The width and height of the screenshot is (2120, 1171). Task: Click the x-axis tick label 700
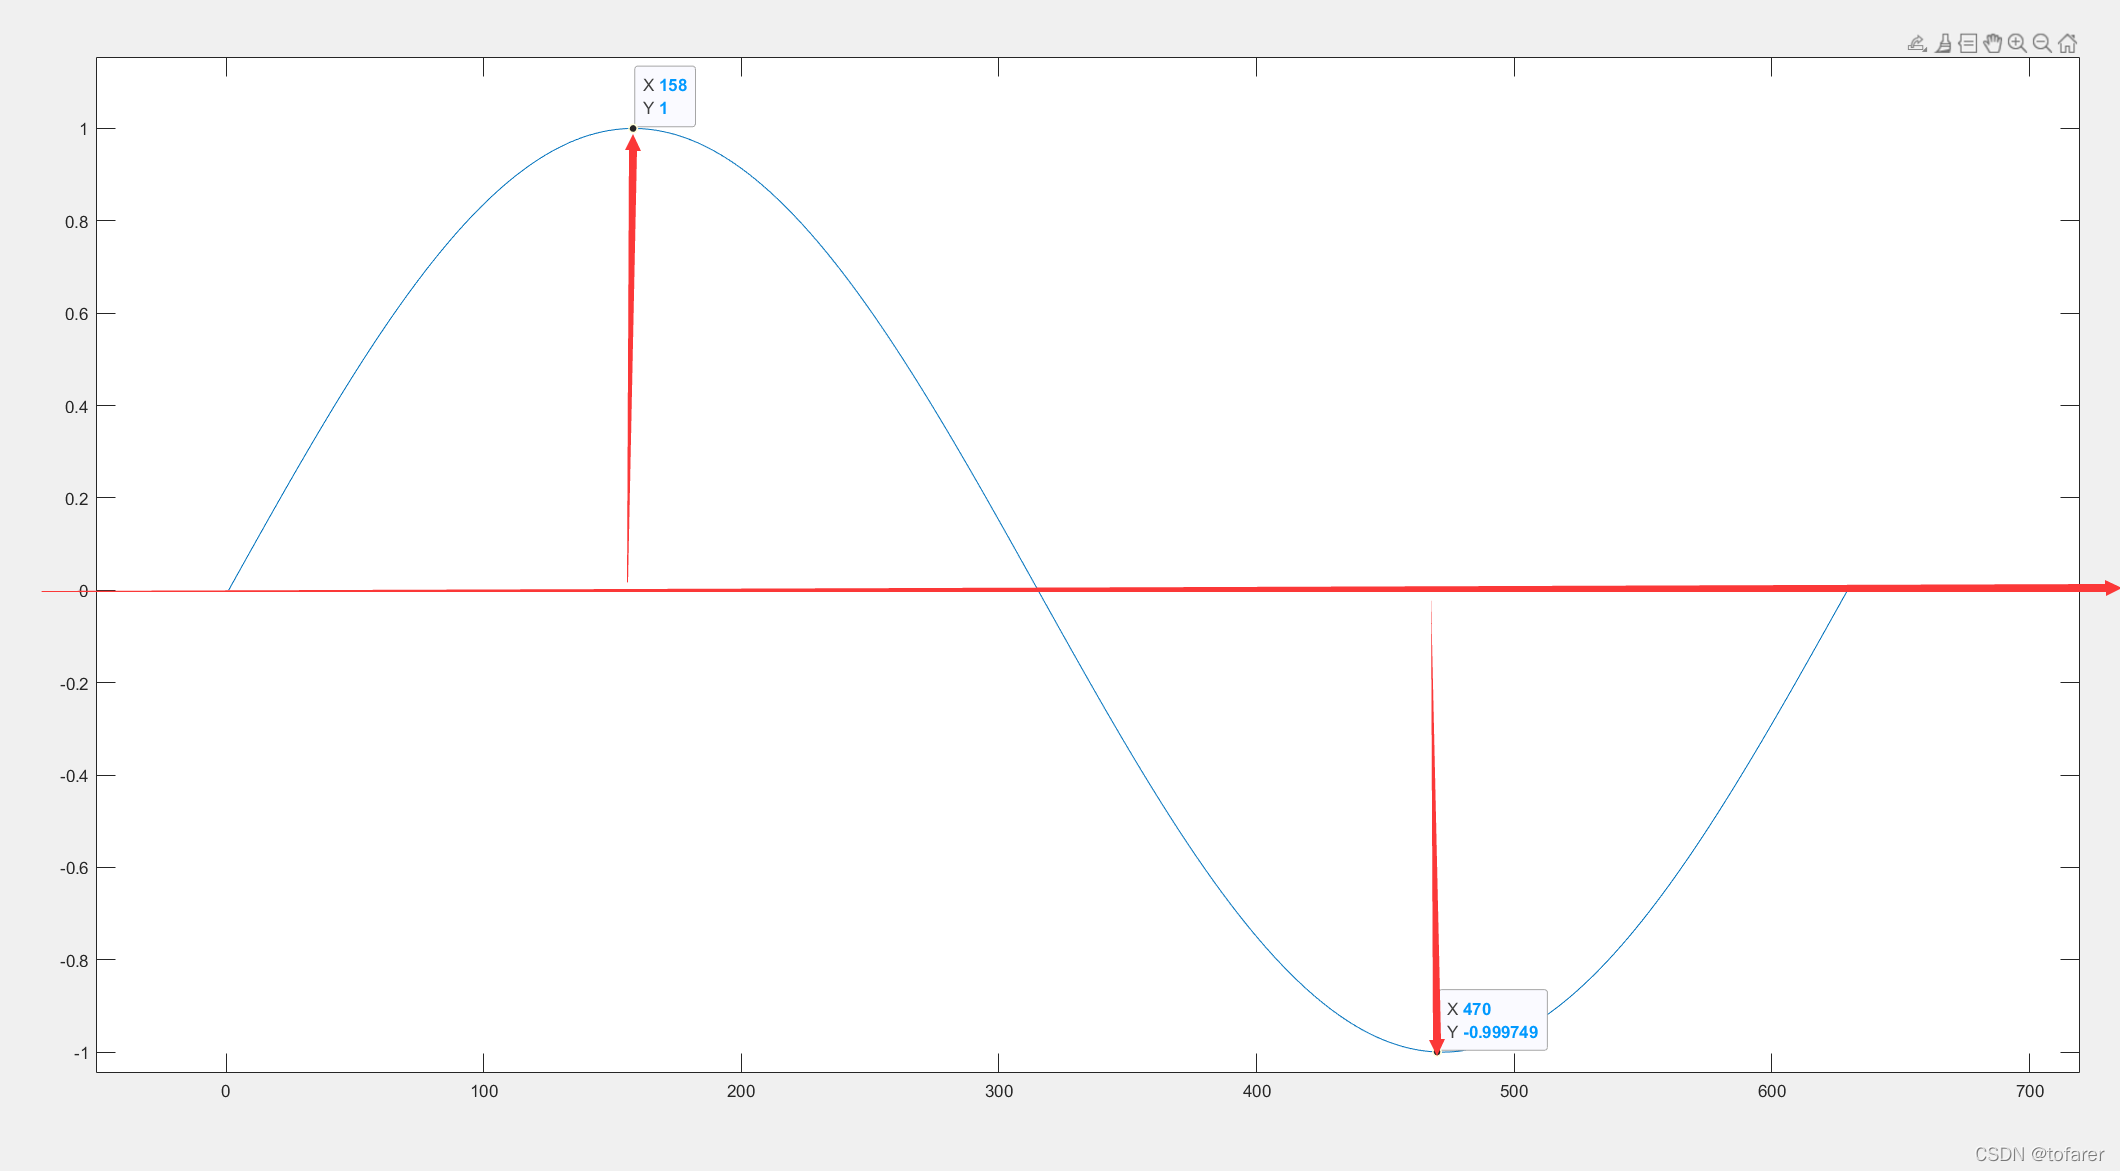[2030, 1091]
